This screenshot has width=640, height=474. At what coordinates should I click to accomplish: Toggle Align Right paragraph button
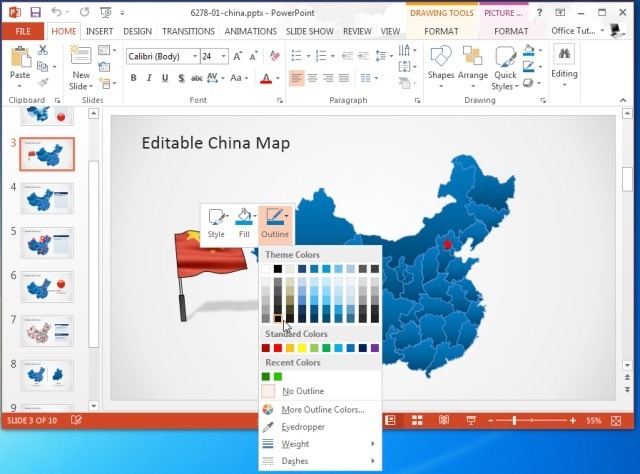[328, 78]
